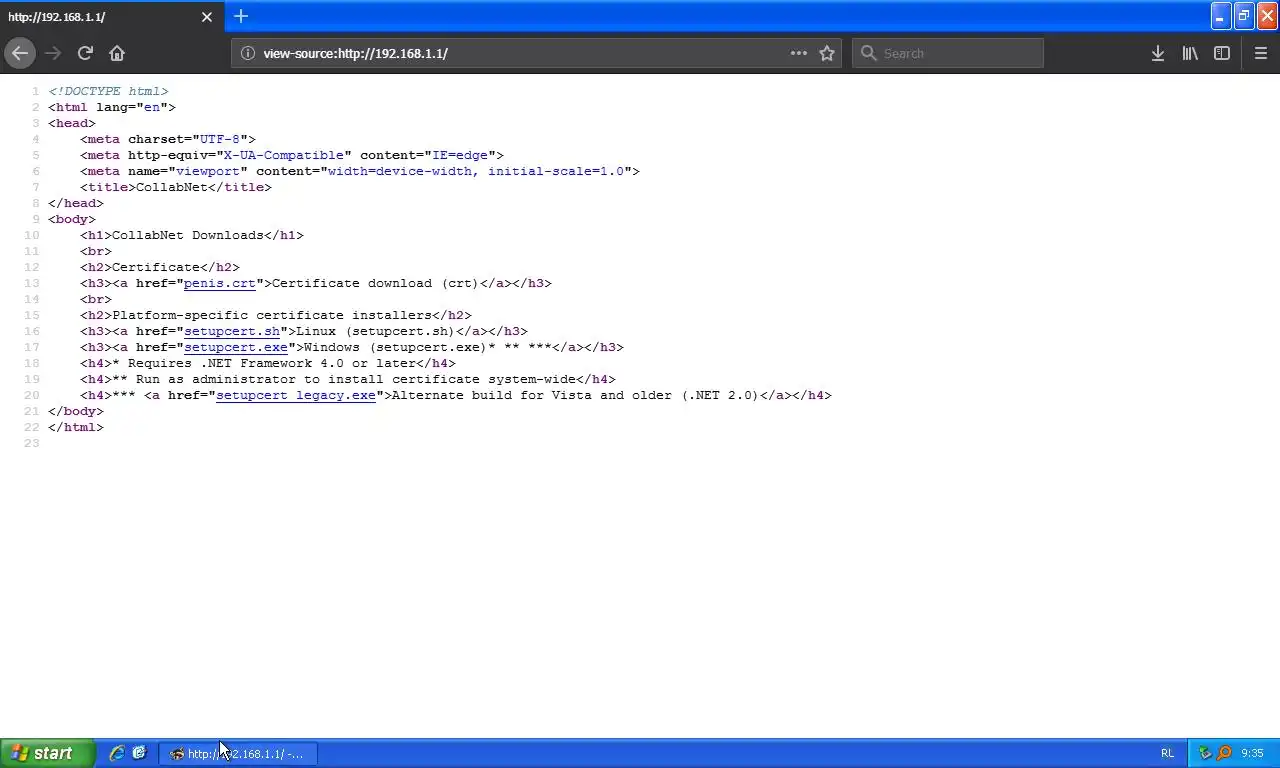Go back with the back arrow button
The width and height of the screenshot is (1280, 768).
(20, 53)
